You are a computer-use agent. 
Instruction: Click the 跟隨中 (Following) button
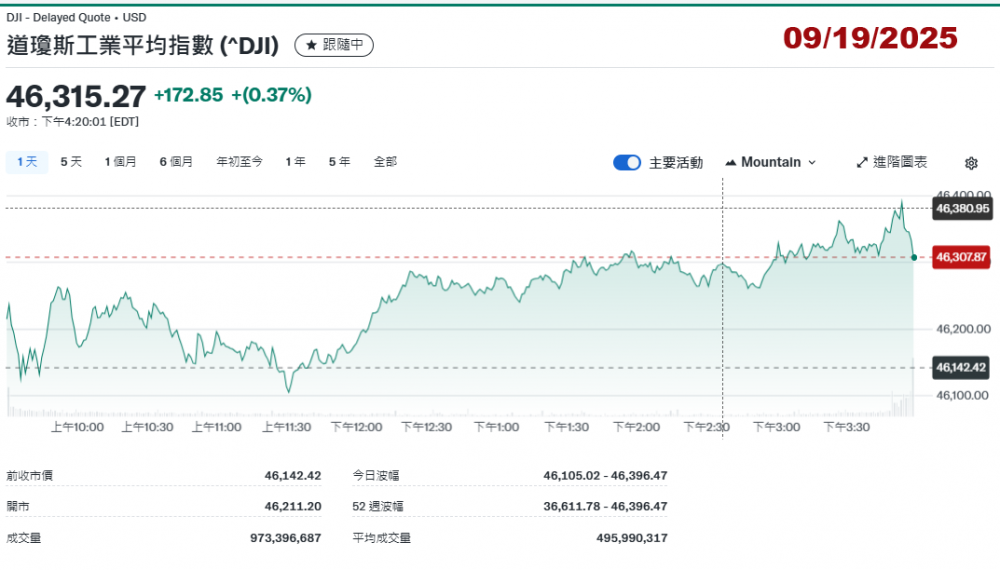coord(334,45)
